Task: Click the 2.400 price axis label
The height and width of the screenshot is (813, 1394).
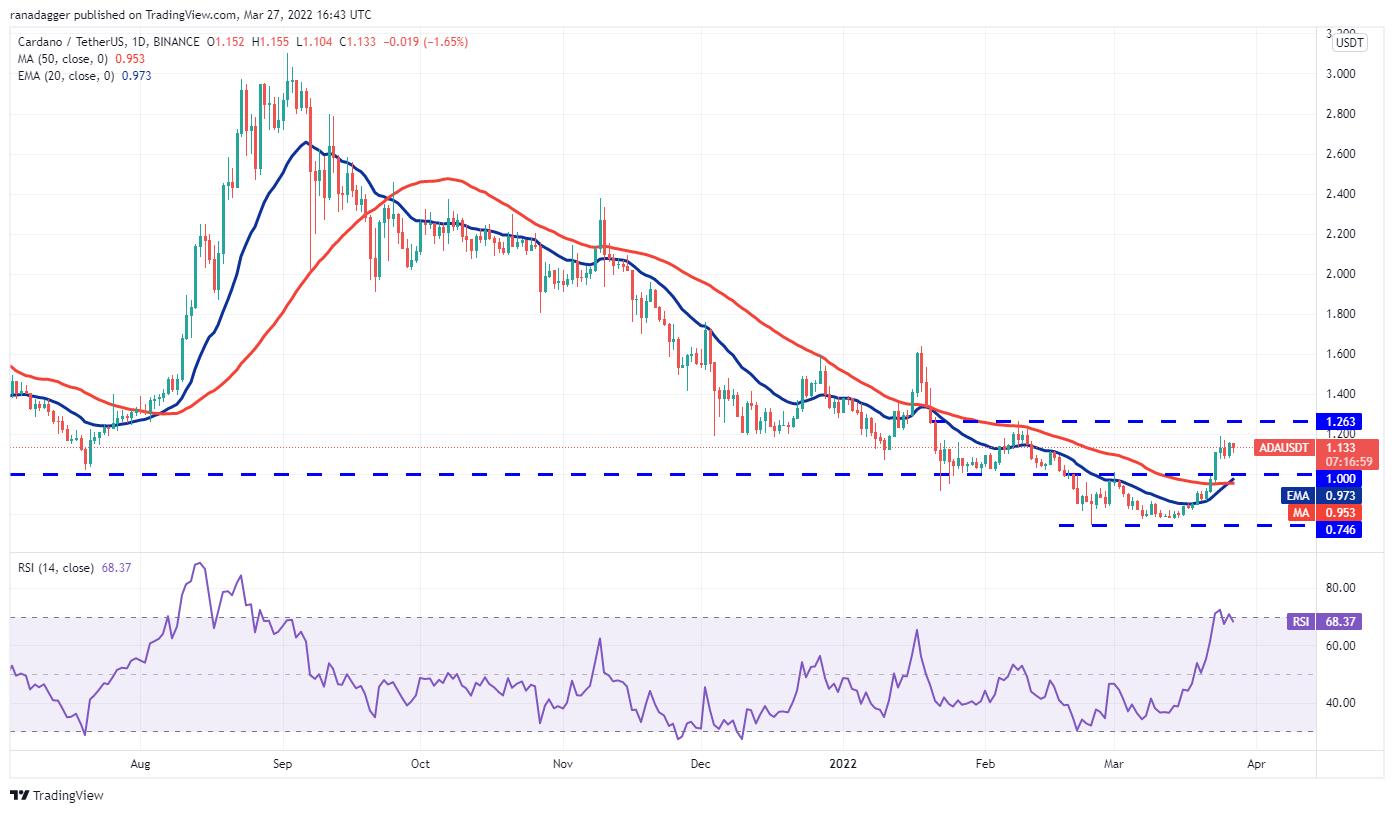Action: pos(1340,194)
